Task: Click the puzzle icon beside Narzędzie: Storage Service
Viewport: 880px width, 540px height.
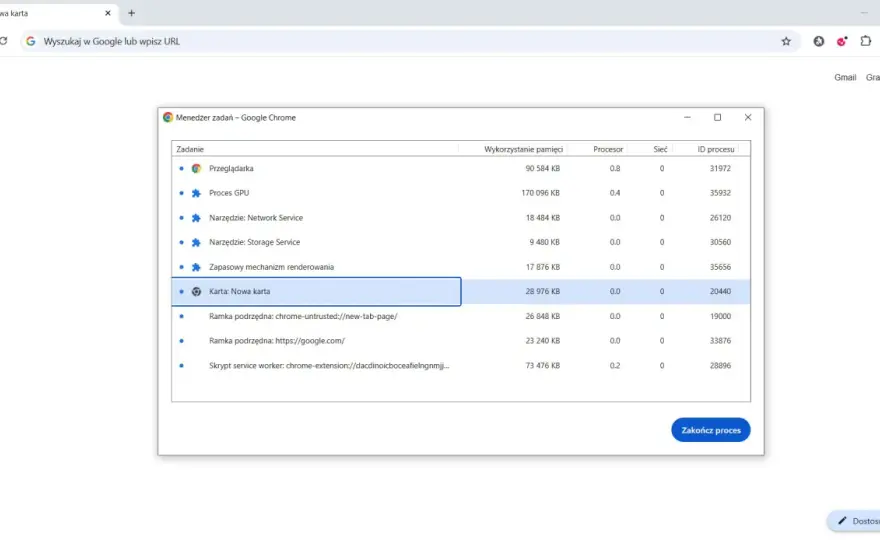Action: (196, 242)
